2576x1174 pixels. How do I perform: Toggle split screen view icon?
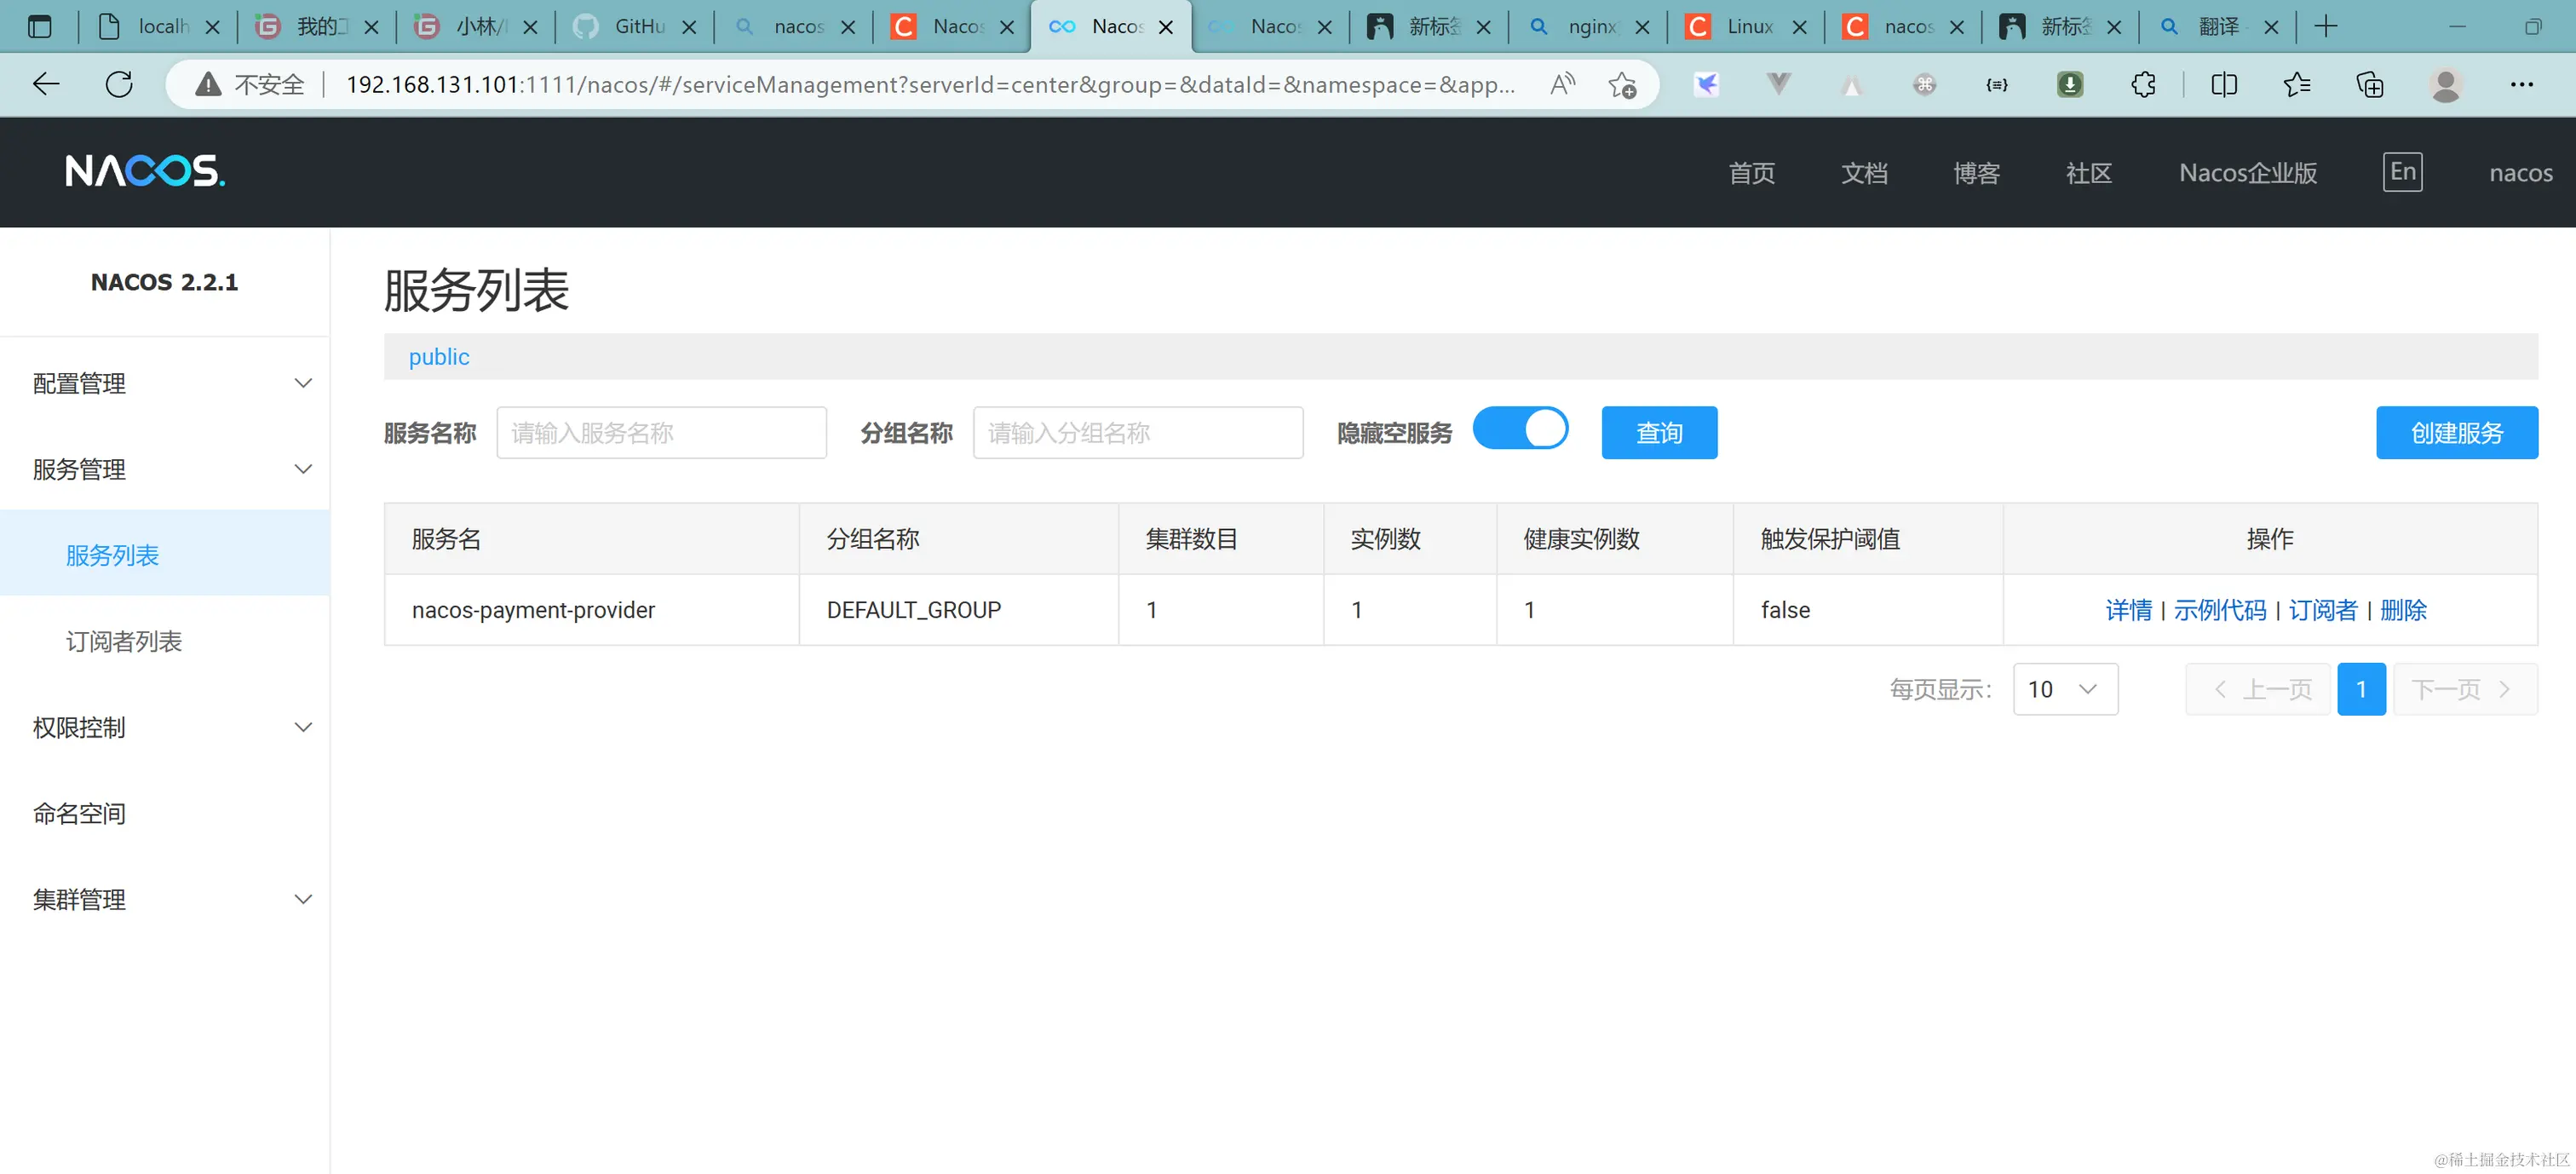(x=2224, y=85)
